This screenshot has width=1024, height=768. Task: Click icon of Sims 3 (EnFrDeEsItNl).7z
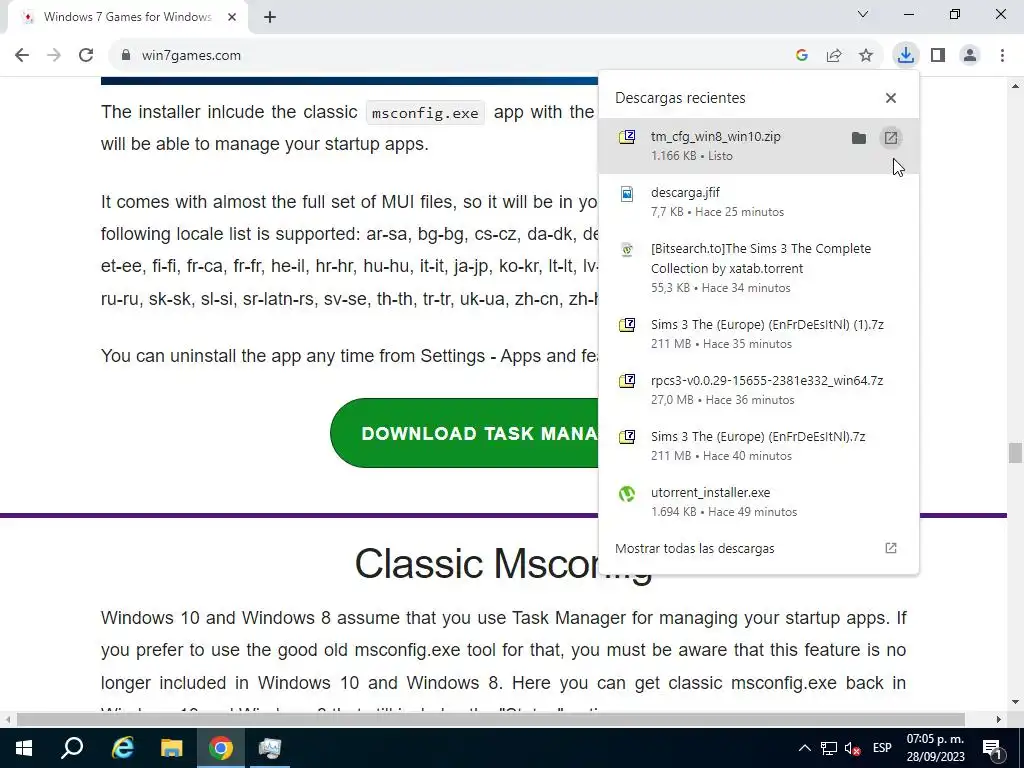click(627, 437)
